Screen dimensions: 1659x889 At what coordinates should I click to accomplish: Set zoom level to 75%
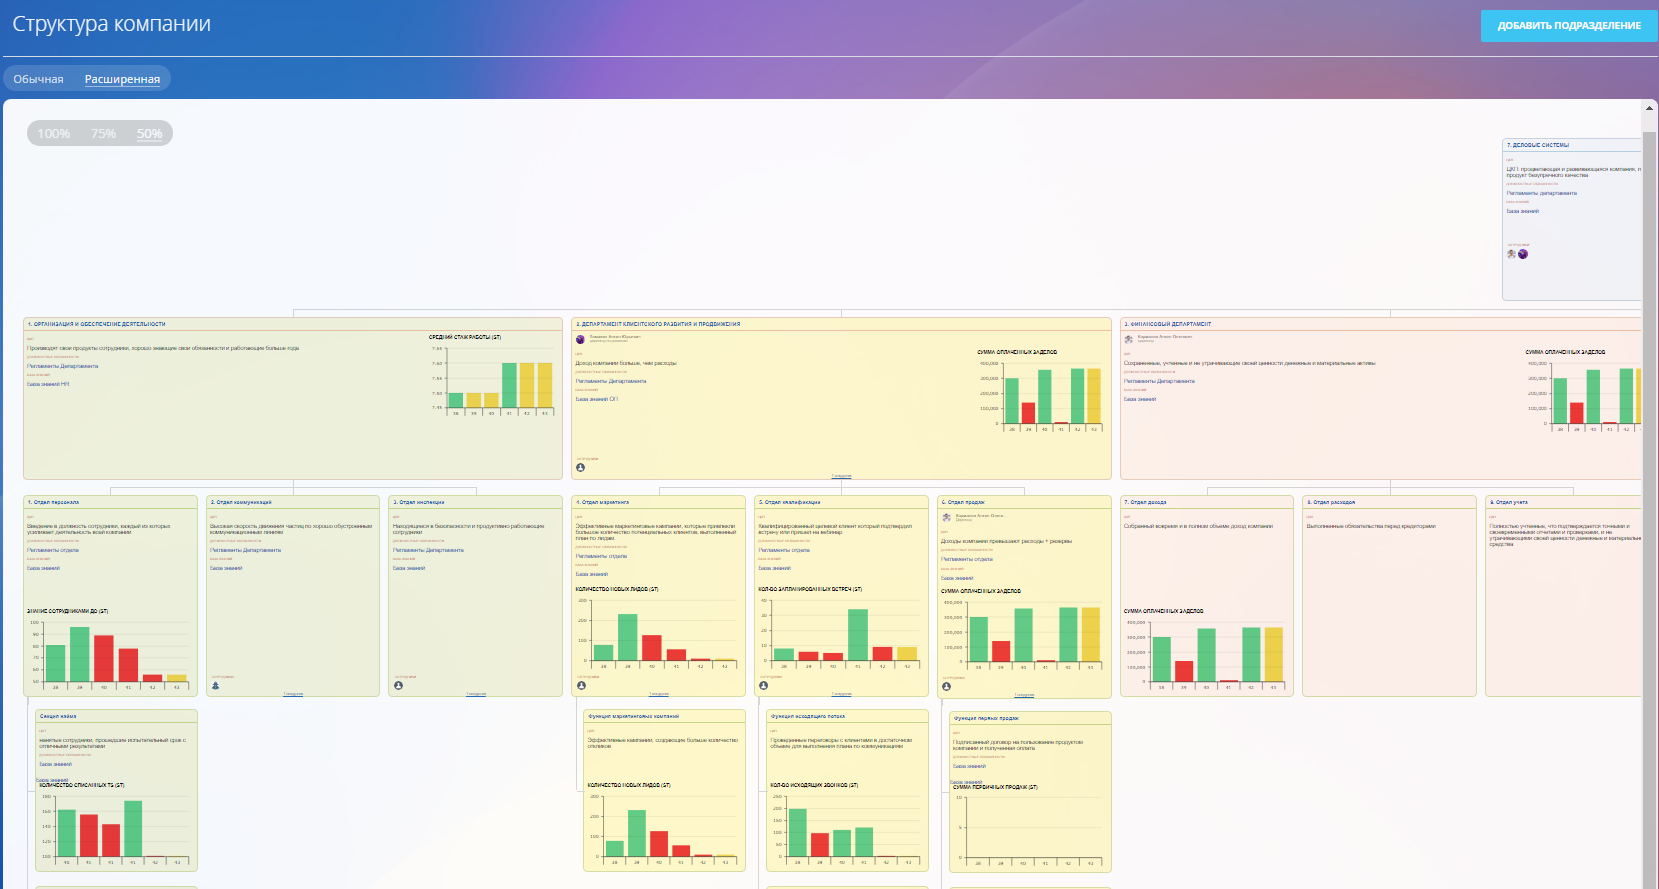pos(103,134)
